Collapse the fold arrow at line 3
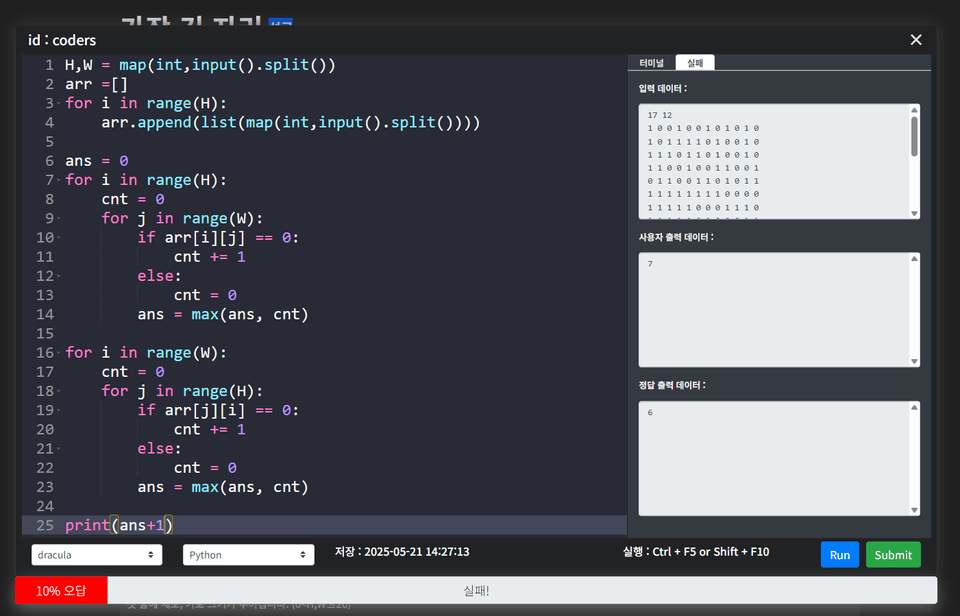The image size is (960, 616). tap(59, 103)
